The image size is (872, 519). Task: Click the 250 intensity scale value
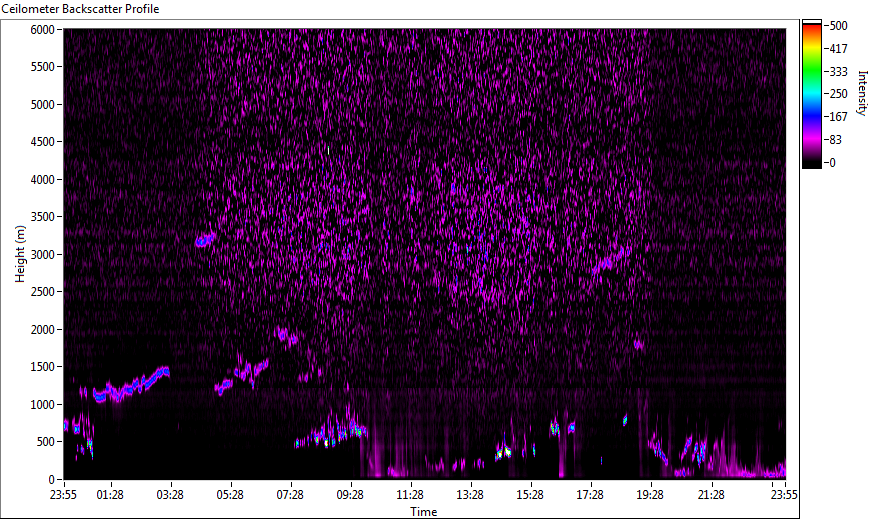(x=838, y=94)
